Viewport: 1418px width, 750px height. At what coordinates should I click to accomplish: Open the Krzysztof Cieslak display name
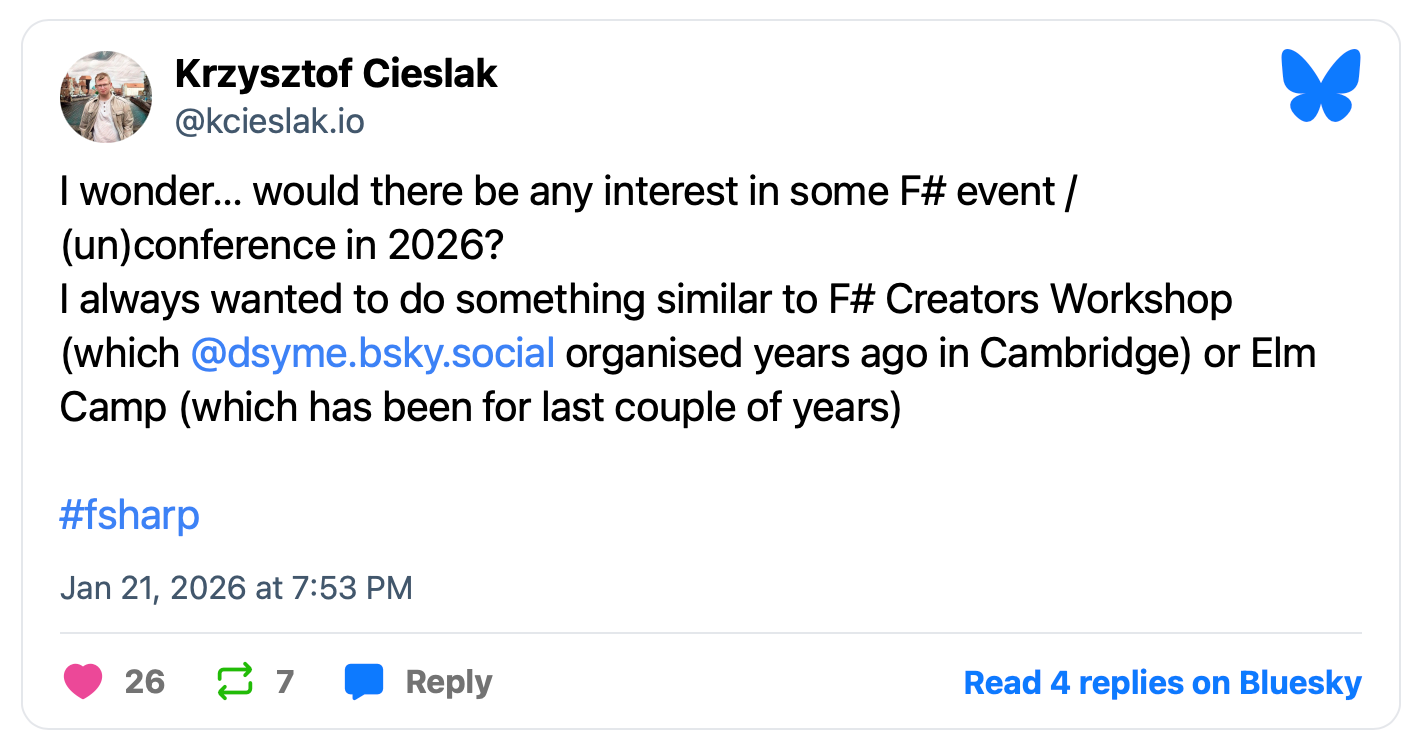(x=336, y=74)
